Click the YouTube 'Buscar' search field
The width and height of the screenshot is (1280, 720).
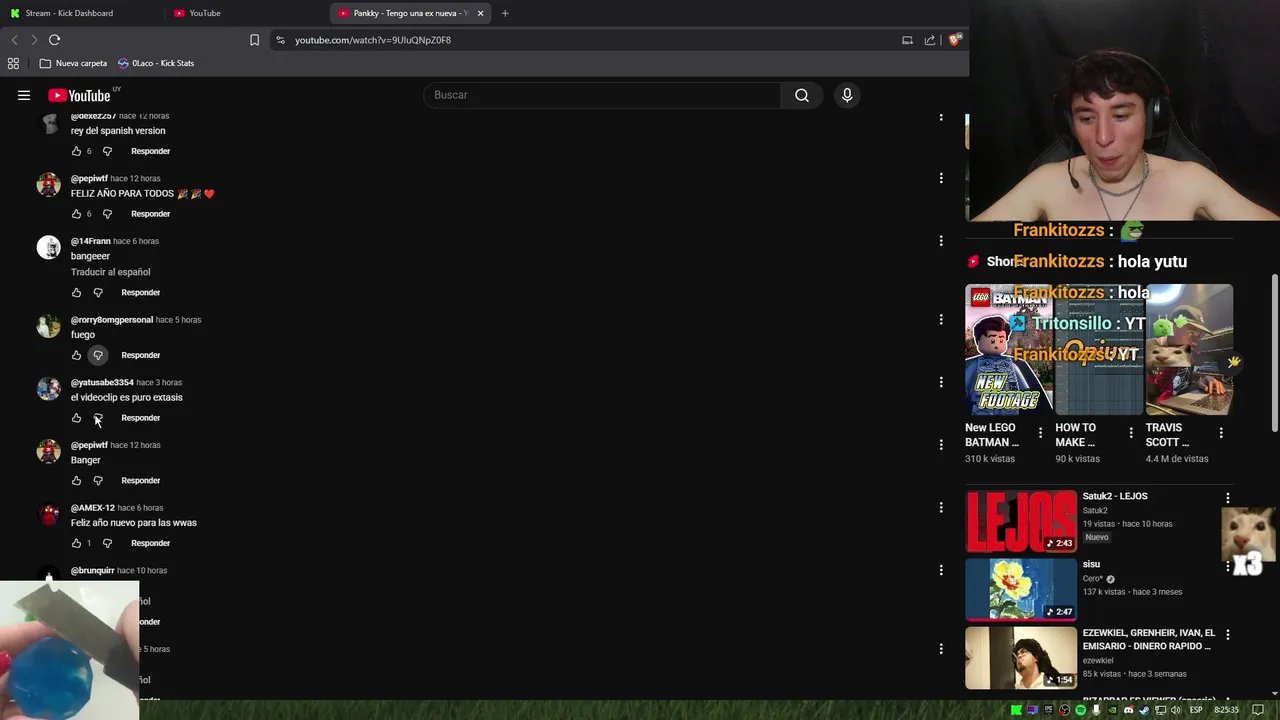pos(603,95)
